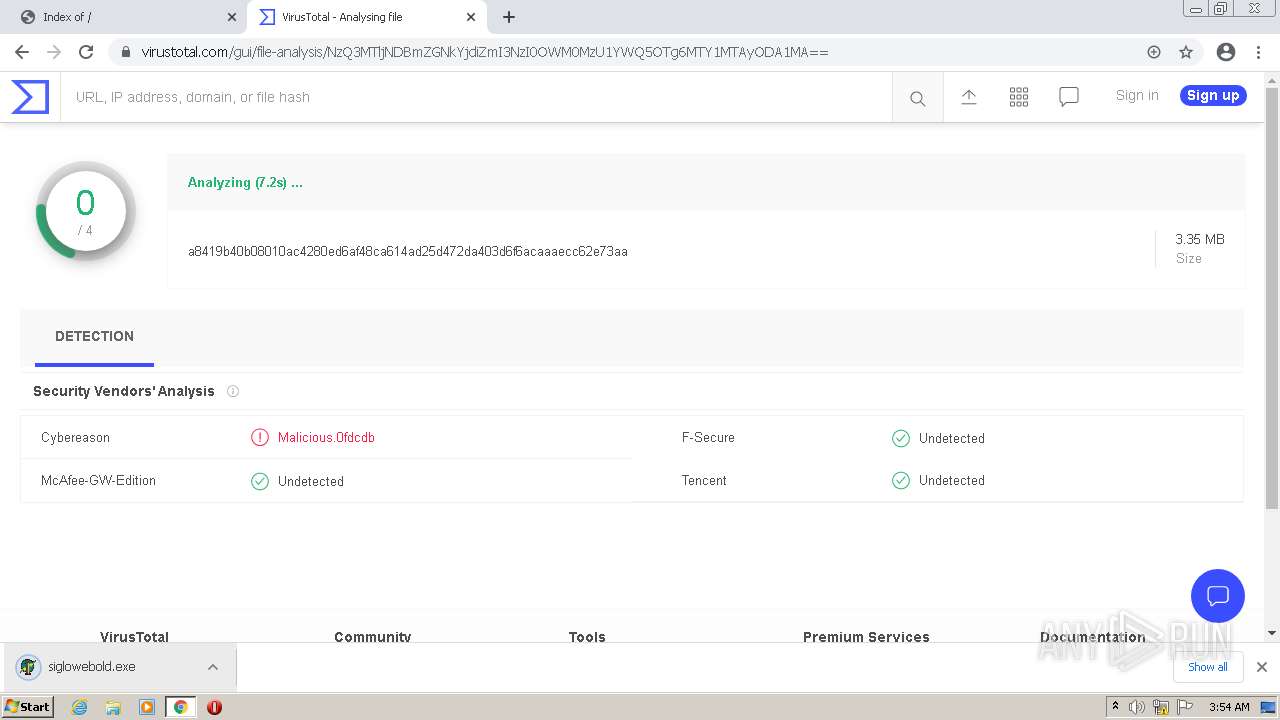The image size is (1280, 720).
Task: Close the downloads bar
Action: [x=1261, y=667]
